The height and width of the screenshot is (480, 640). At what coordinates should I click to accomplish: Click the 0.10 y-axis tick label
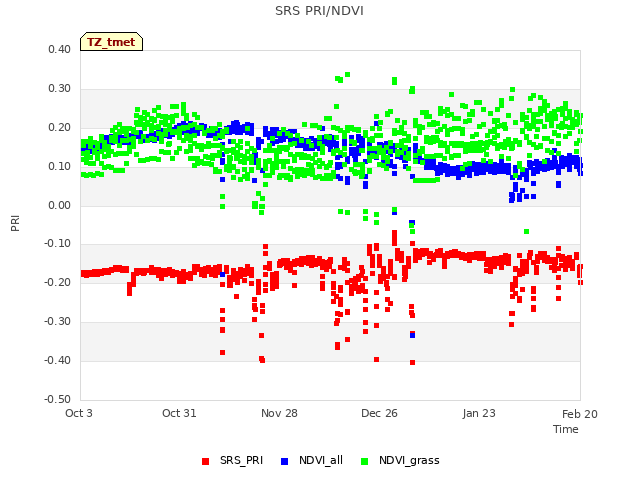pos(59,167)
